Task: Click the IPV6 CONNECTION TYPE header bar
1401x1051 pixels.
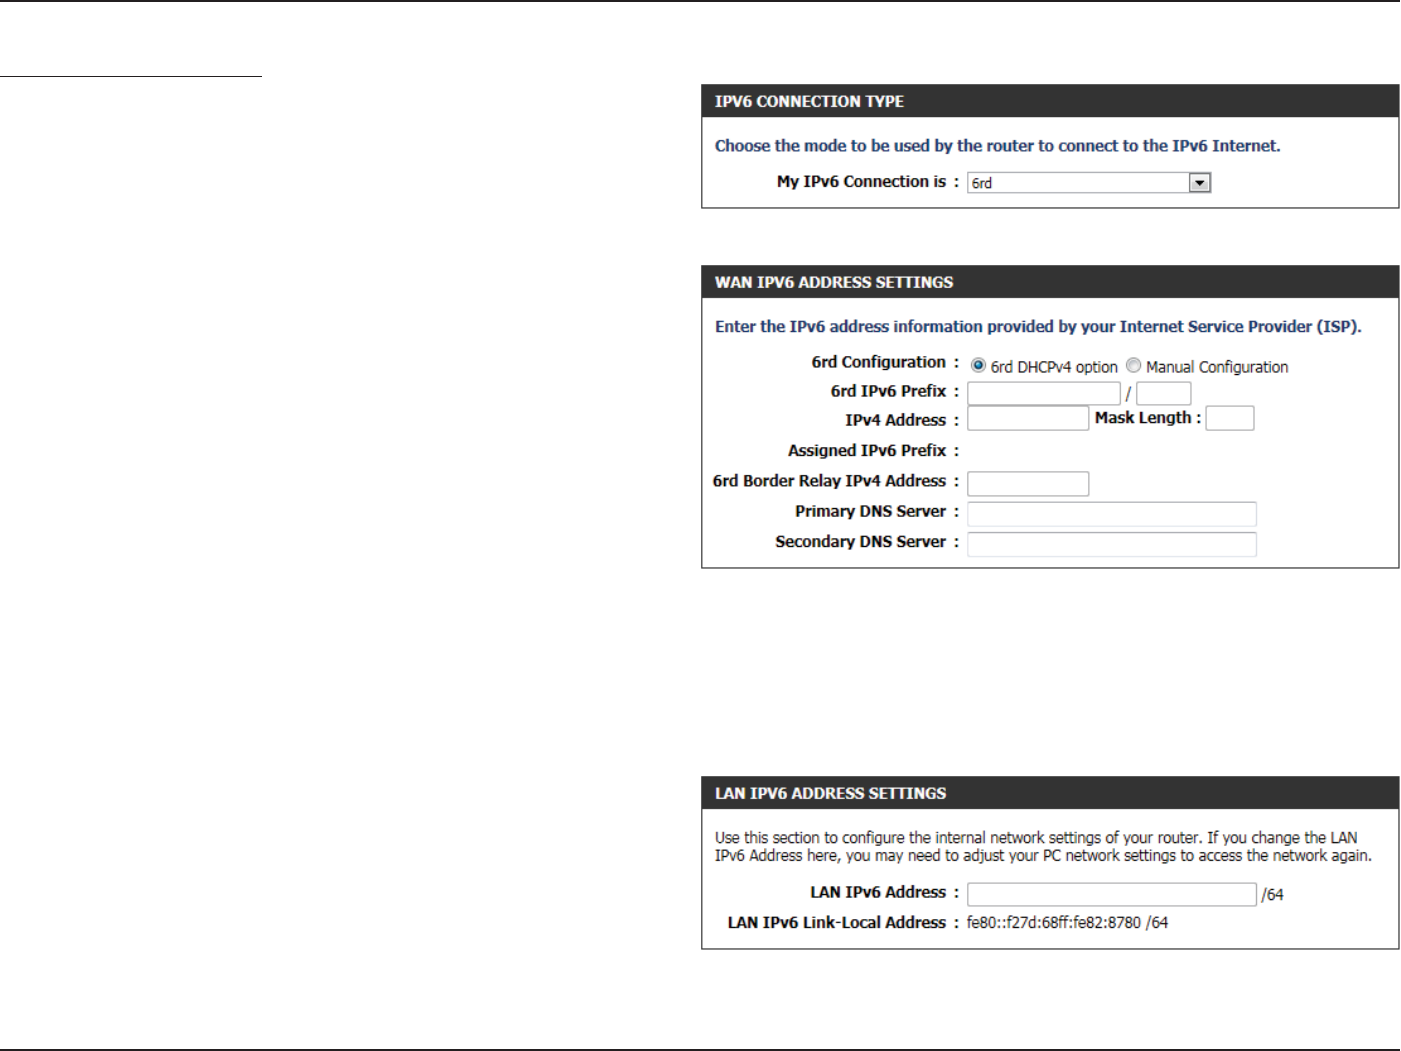Action: point(1050,101)
